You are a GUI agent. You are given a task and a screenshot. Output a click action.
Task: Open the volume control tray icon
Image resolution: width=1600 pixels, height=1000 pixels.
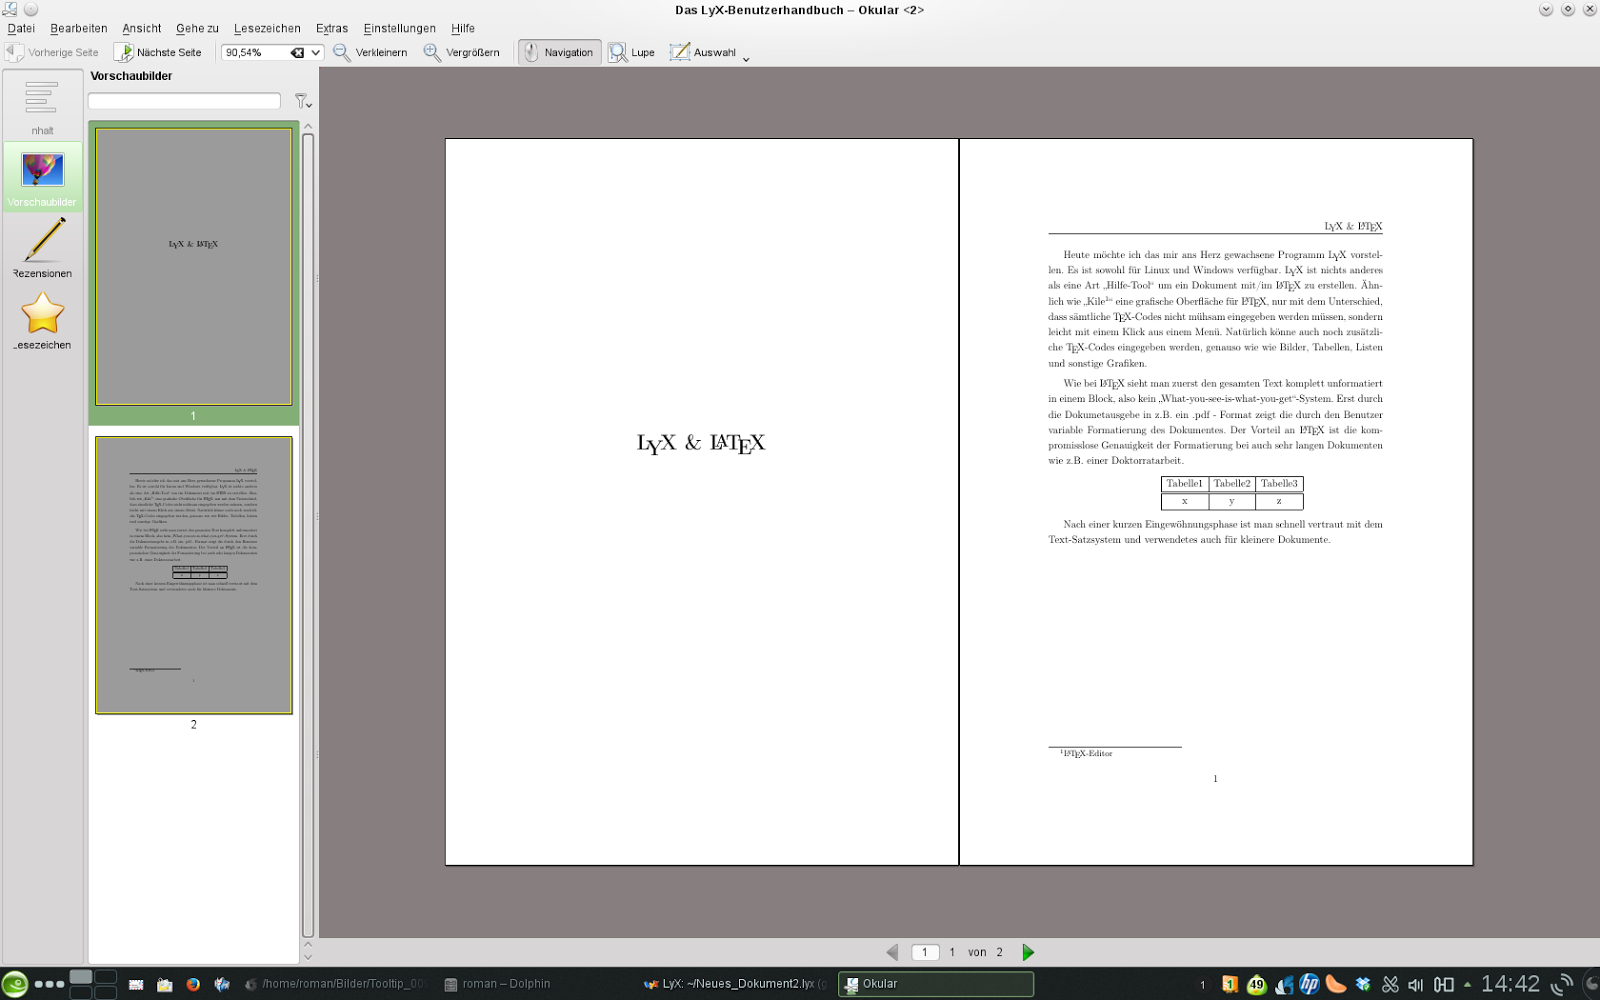[1416, 984]
